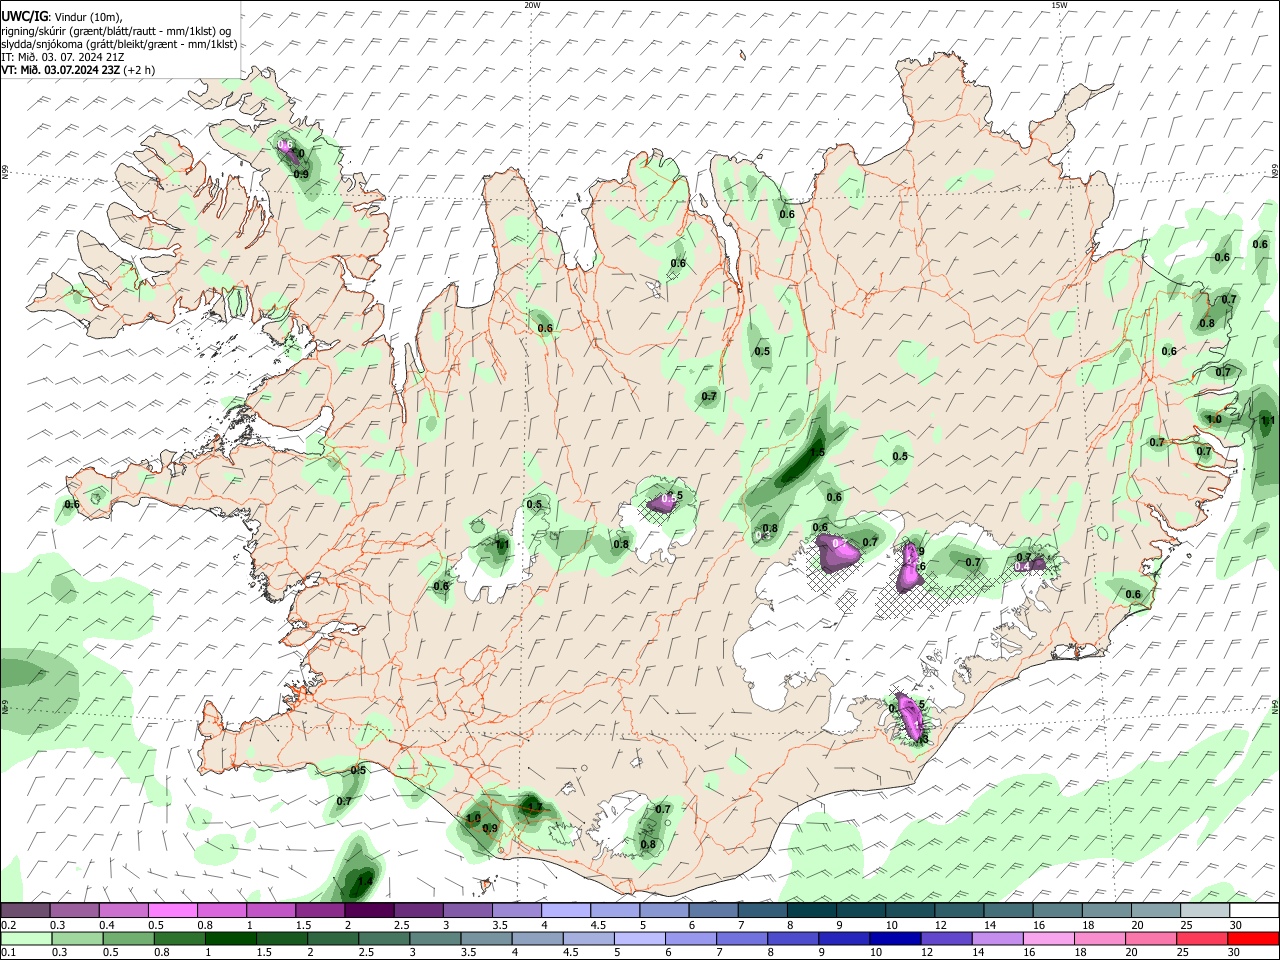Pick the darkest purple 2 sleet/snow swatch
The height and width of the screenshot is (960, 1280).
click(x=368, y=910)
